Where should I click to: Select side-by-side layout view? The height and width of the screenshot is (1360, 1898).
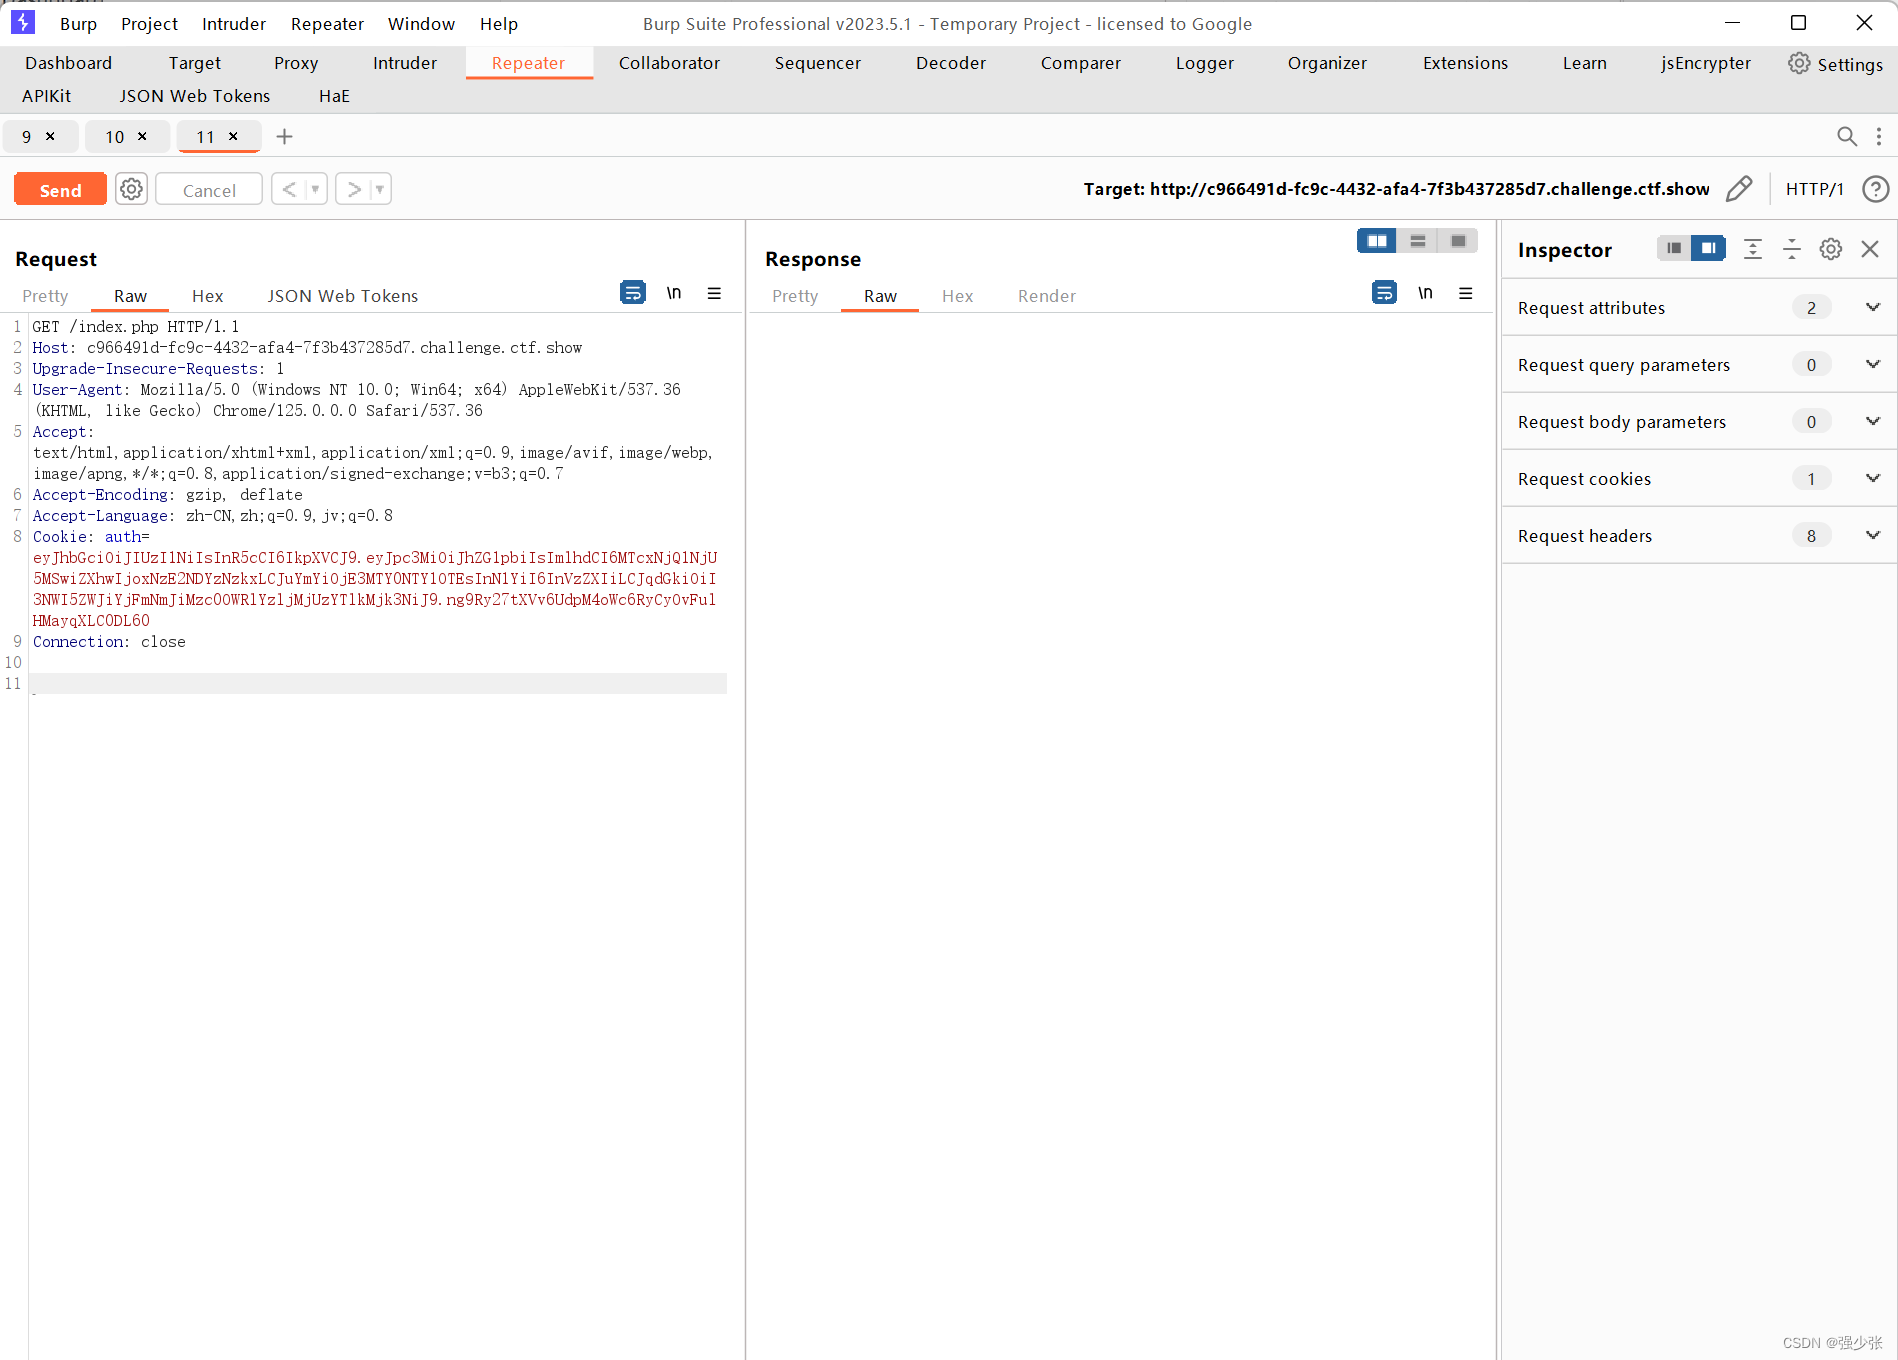(1376, 240)
